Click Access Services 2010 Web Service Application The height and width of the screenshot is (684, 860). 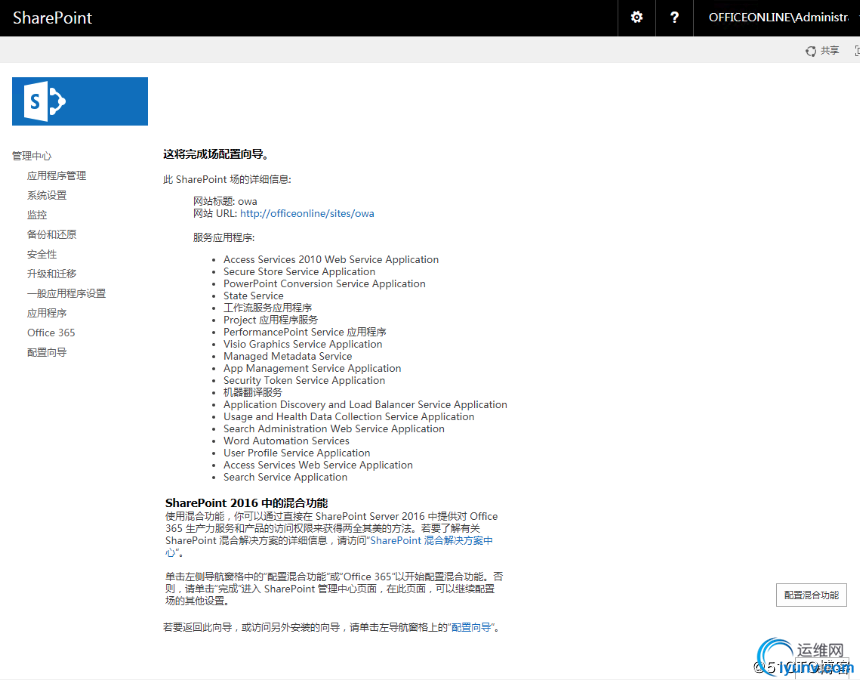(x=331, y=259)
